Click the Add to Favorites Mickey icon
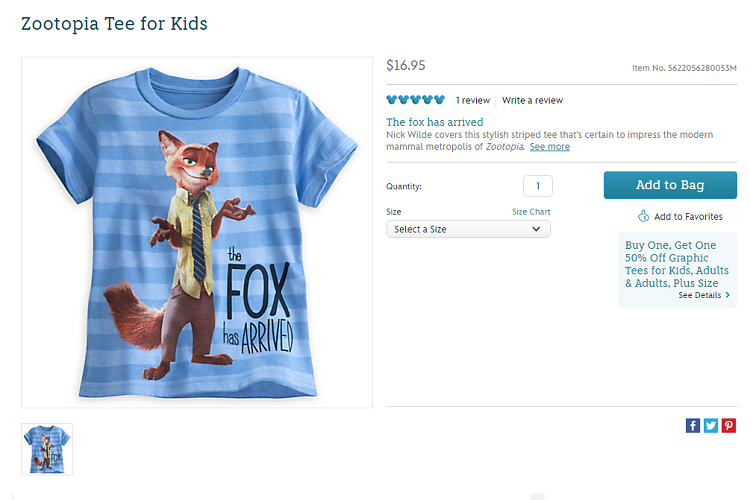Viewport: 750px width, 500px height. pos(644,216)
